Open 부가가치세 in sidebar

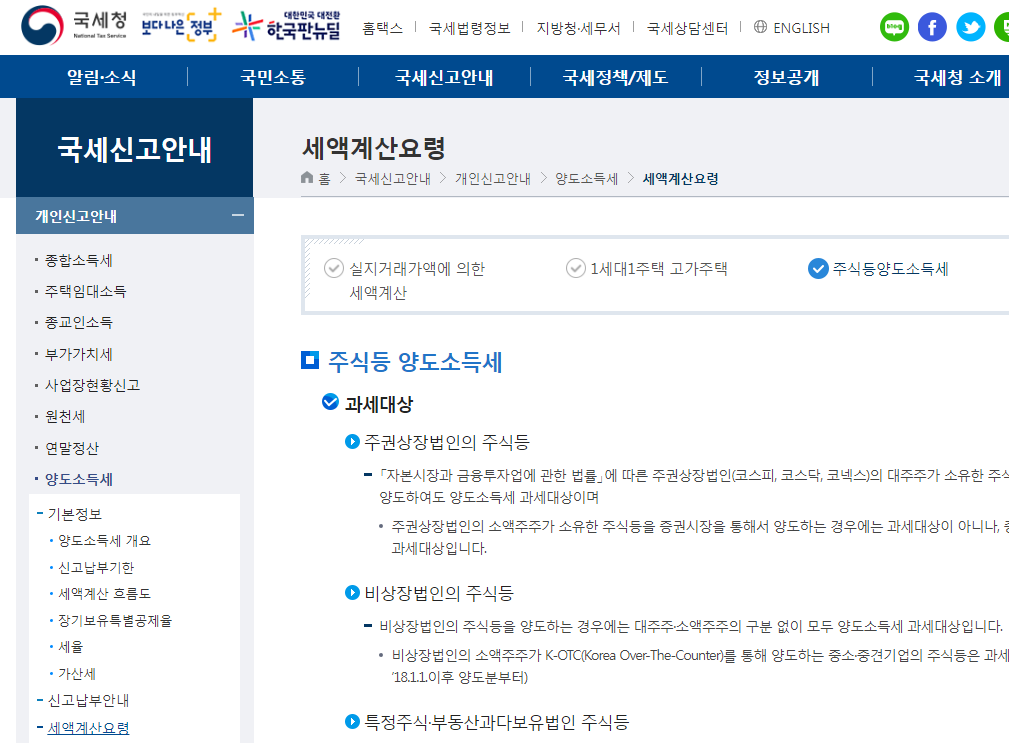(x=79, y=354)
